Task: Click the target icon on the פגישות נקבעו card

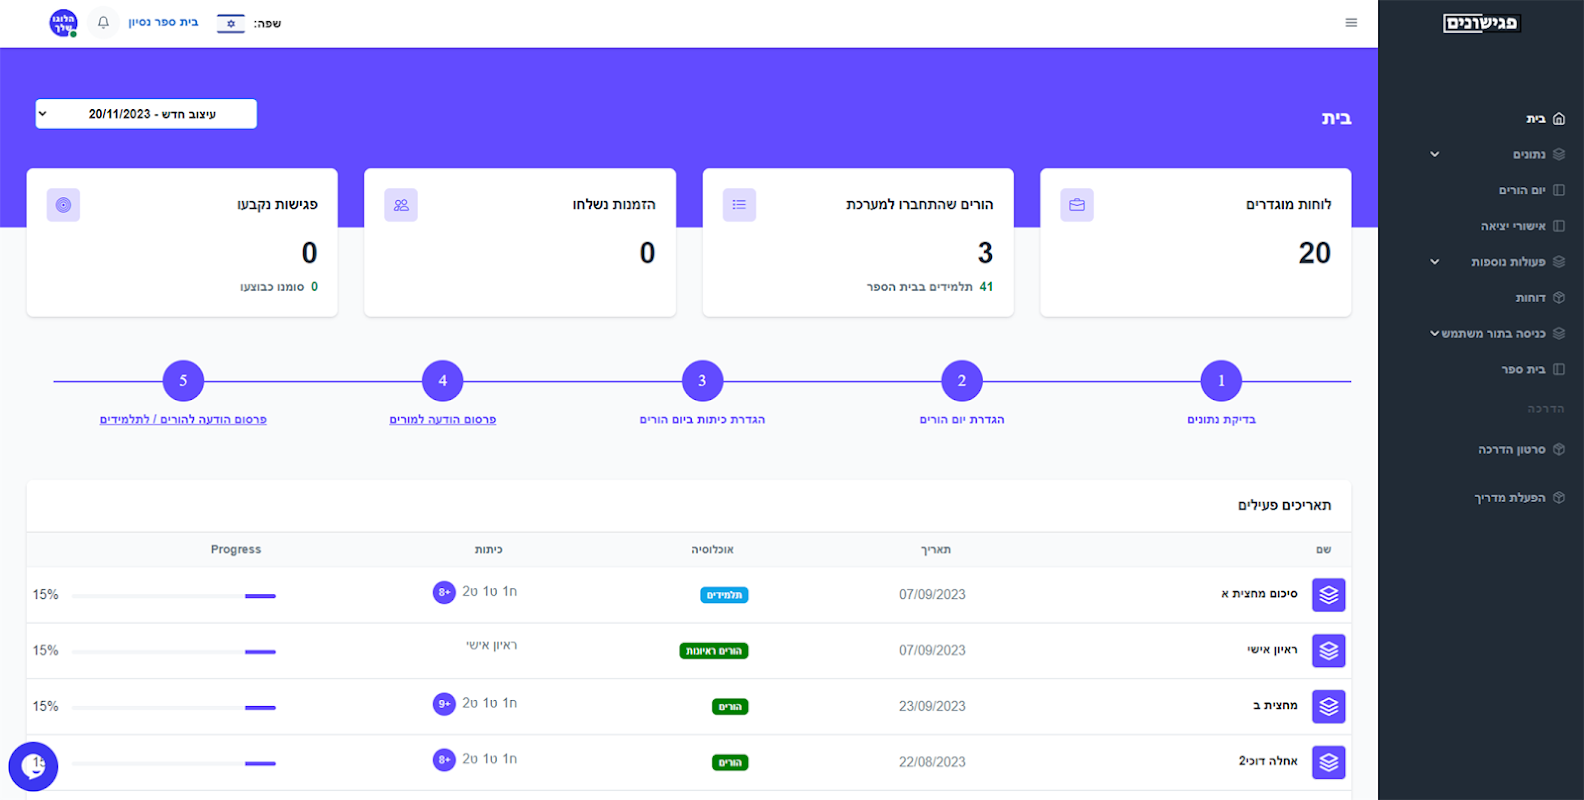Action: tap(63, 205)
